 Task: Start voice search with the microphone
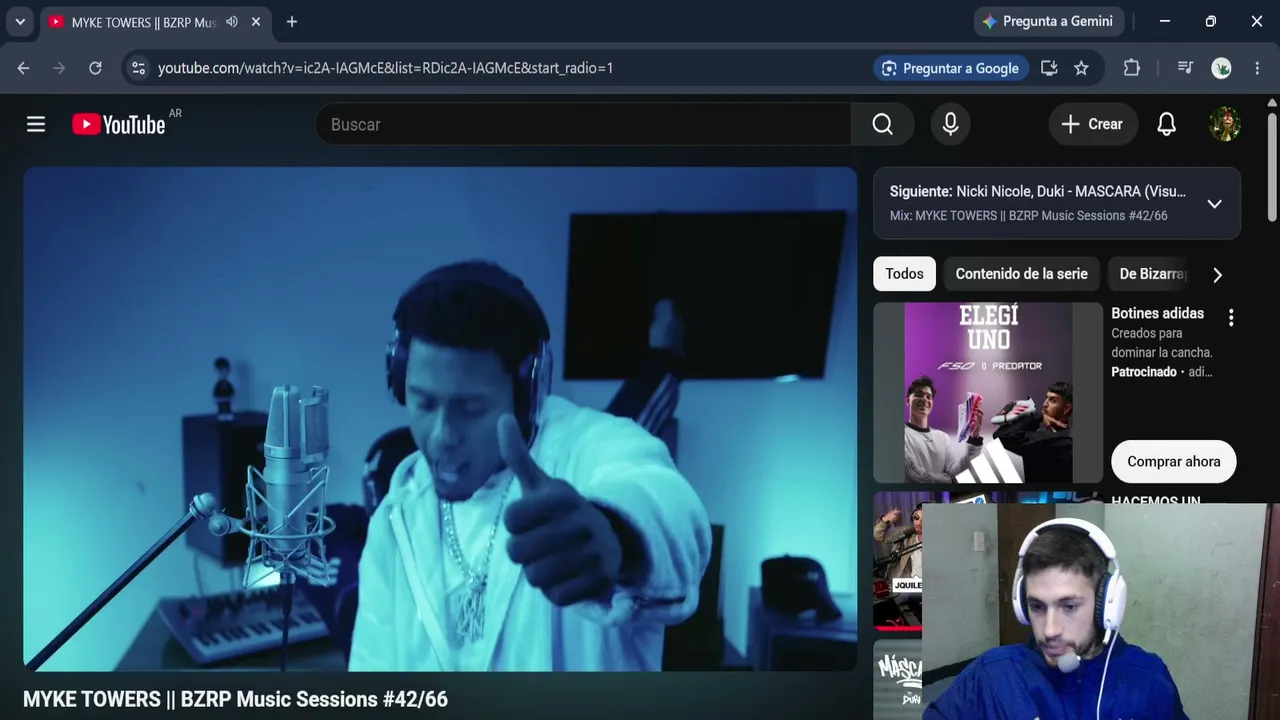coord(950,124)
